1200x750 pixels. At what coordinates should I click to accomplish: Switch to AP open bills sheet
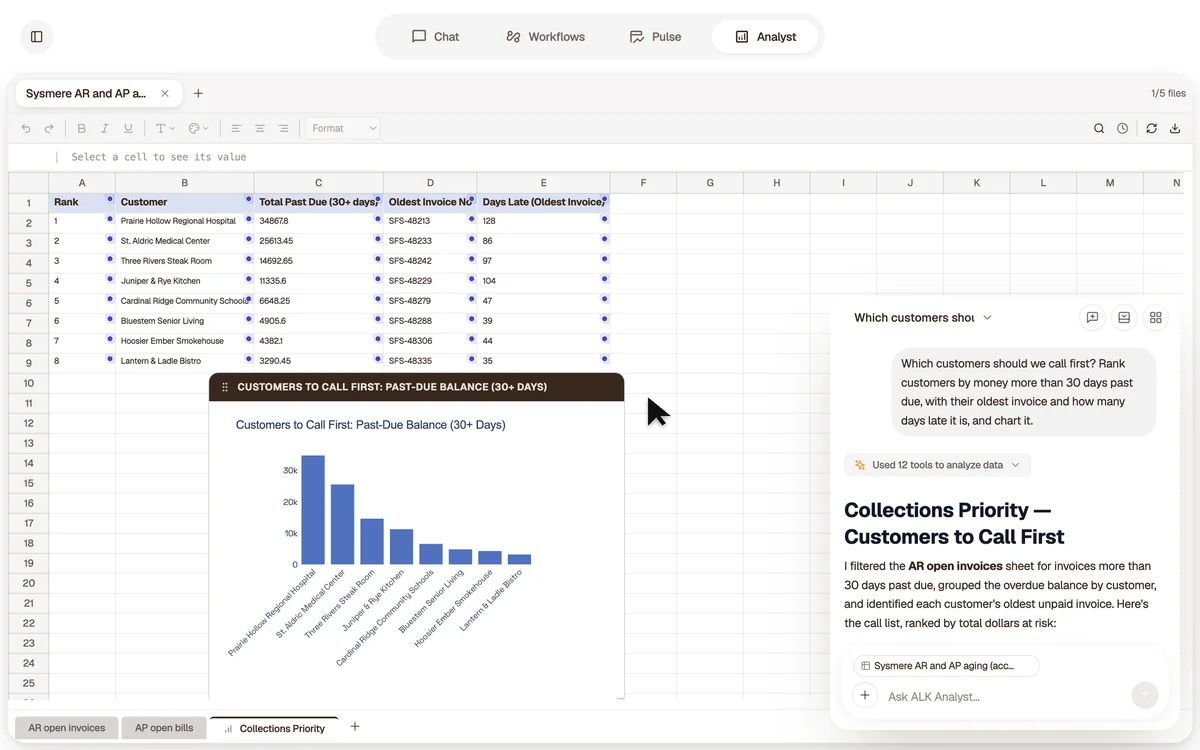[x=164, y=728]
